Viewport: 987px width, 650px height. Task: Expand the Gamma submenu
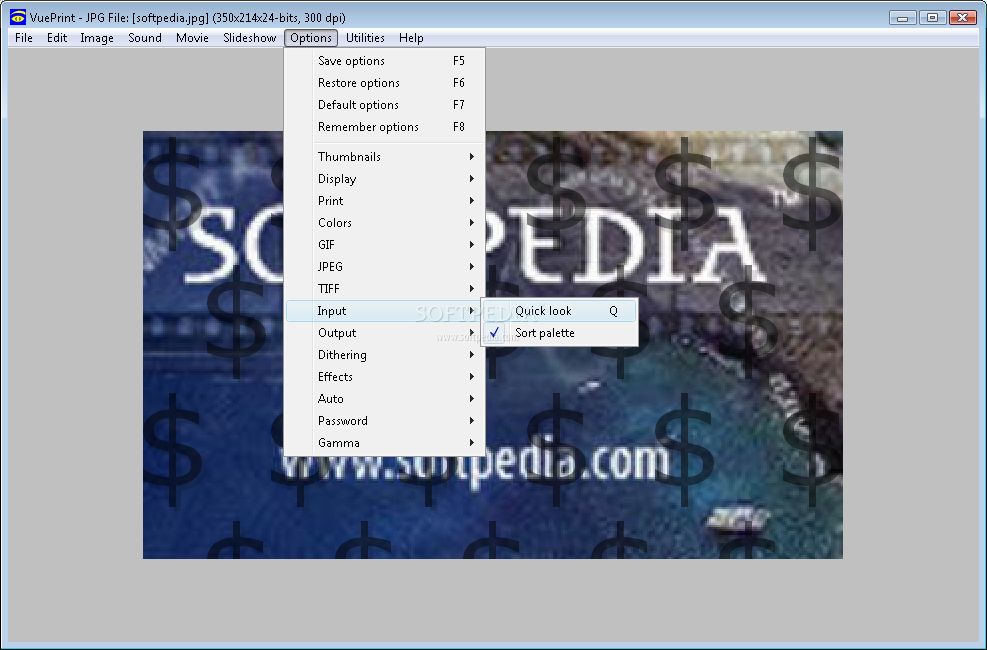pyautogui.click(x=385, y=443)
